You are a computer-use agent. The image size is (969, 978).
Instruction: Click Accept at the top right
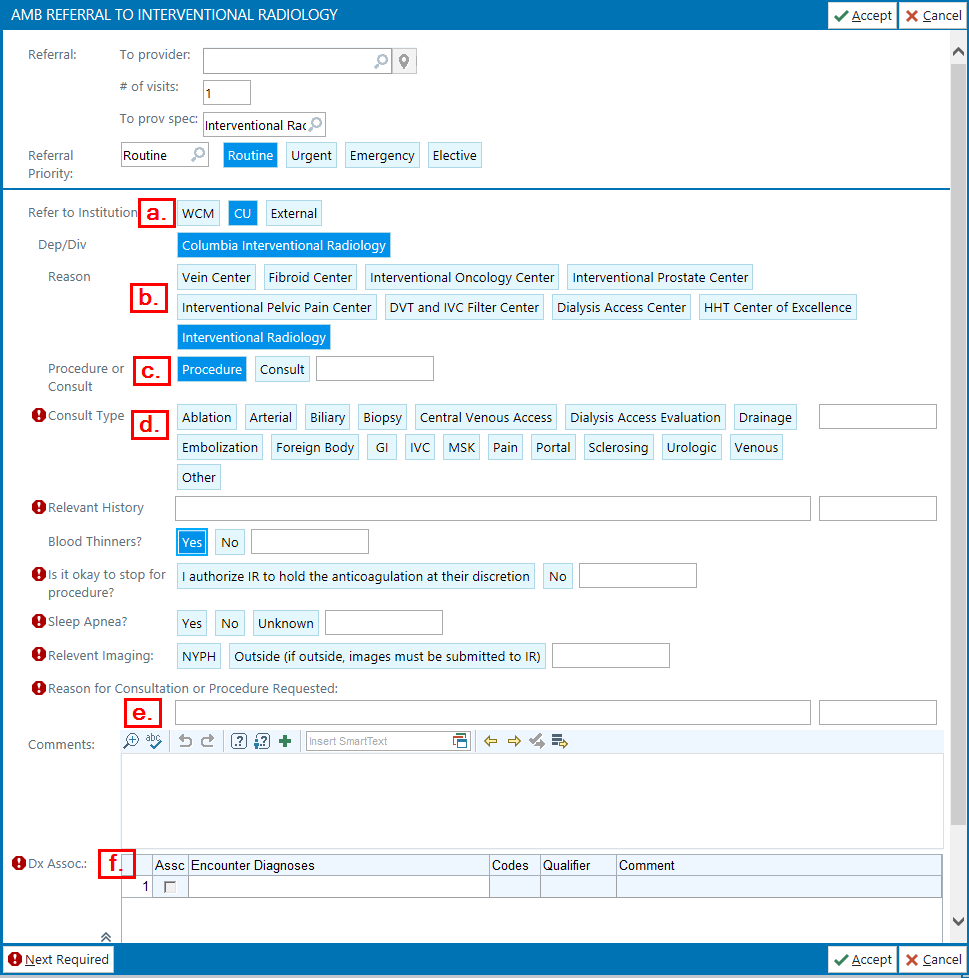coord(862,15)
